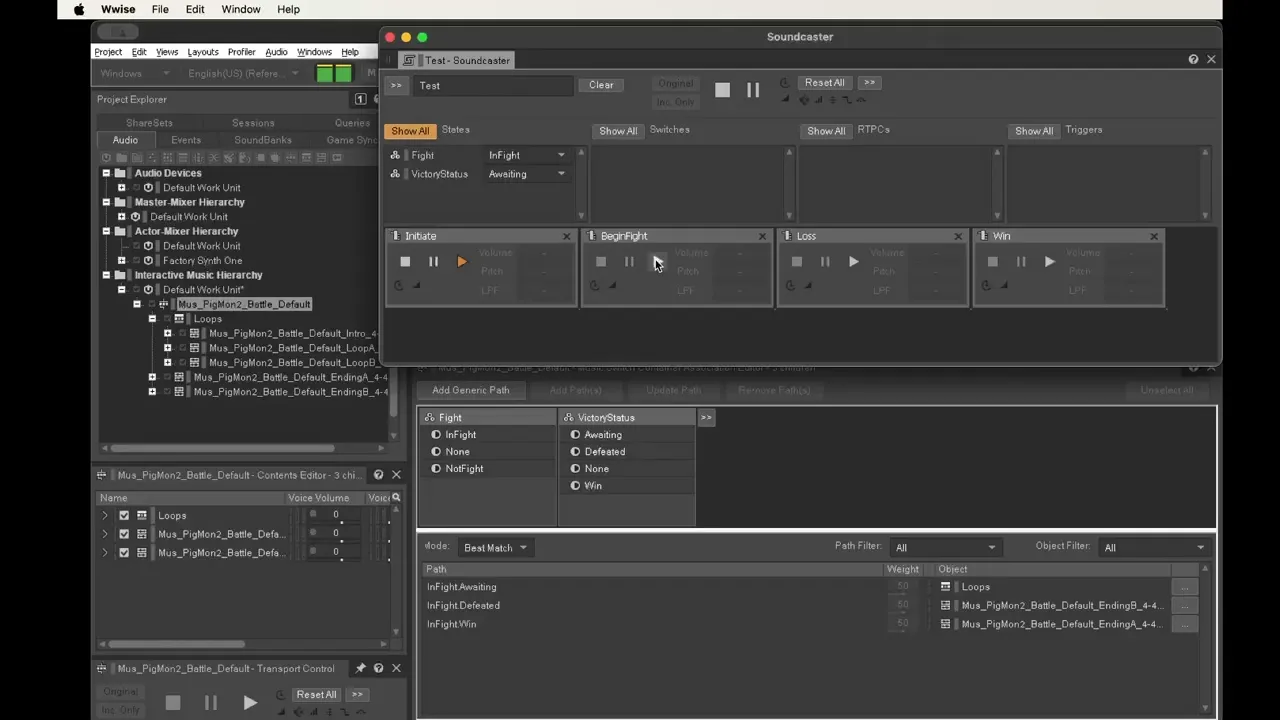Stop the Win event playback
Screen dimensions: 1280x720
(x=993, y=262)
